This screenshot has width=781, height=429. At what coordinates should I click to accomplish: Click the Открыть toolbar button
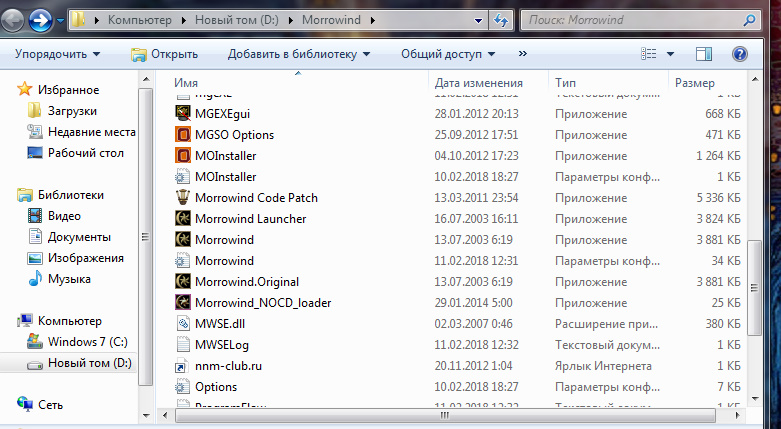pos(164,54)
